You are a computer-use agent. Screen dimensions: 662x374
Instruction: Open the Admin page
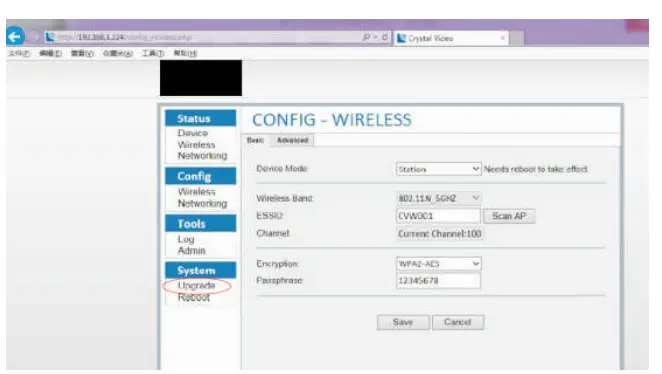pyautogui.click(x=191, y=251)
